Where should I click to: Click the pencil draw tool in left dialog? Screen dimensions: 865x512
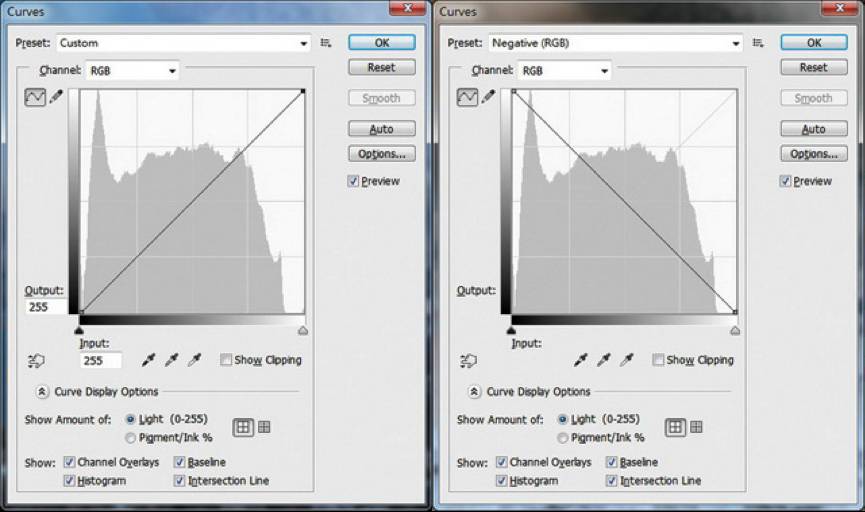pyautogui.click(x=56, y=97)
